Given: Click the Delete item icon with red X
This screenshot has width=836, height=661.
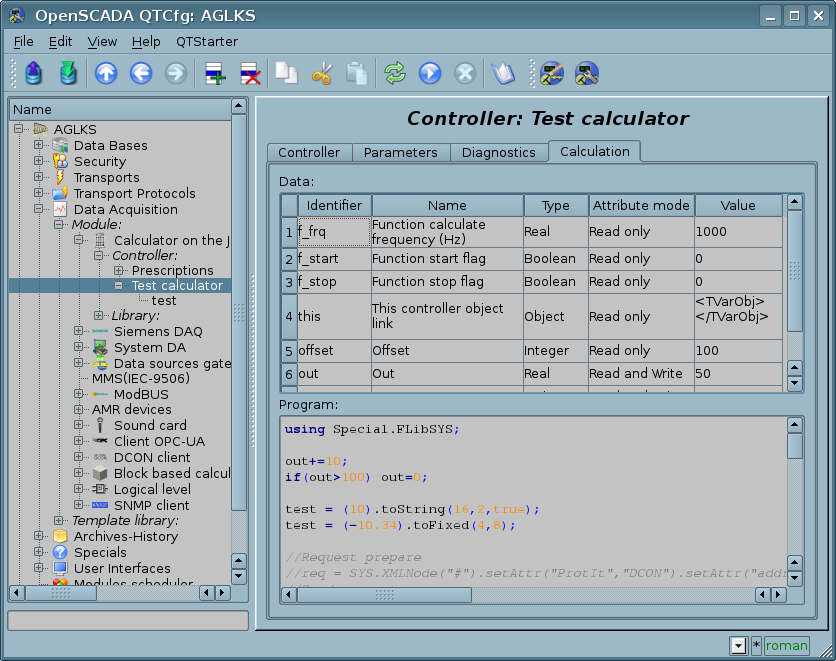Looking at the screenshot, I should (249, 73).
